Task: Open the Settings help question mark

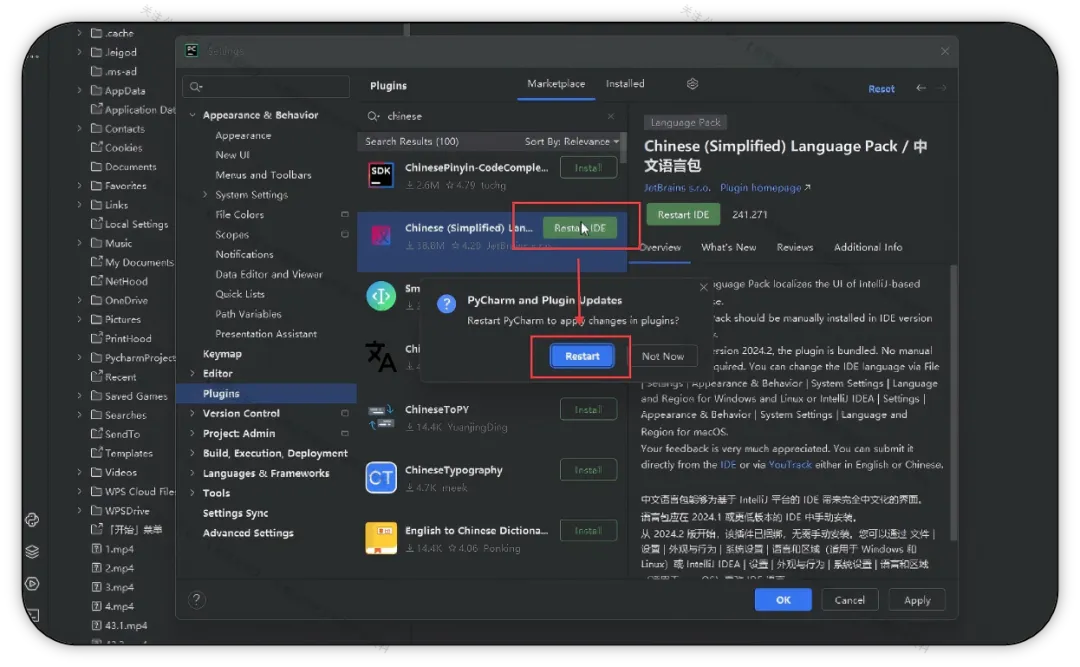Action: (196, 600)
